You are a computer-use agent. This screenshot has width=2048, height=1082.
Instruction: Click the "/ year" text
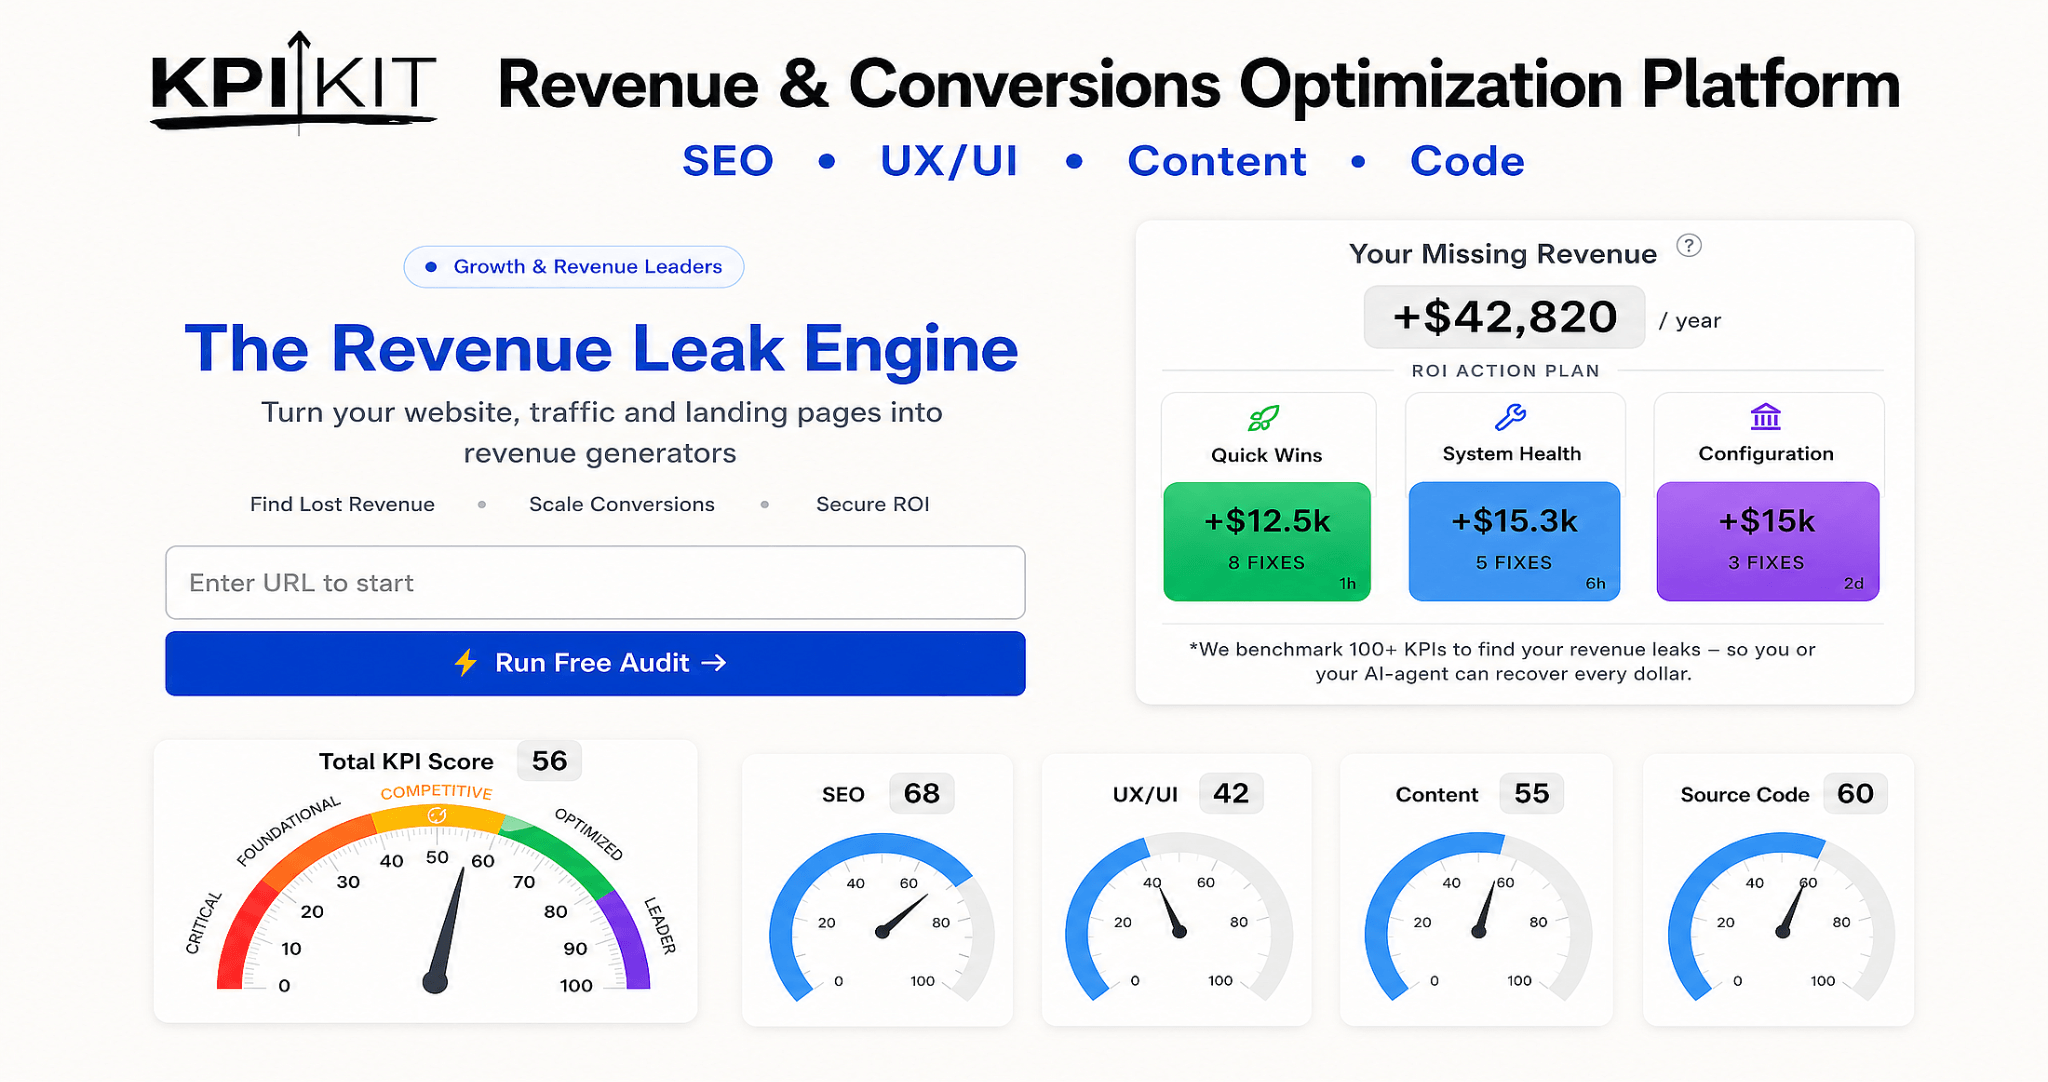pos(1690,321)
